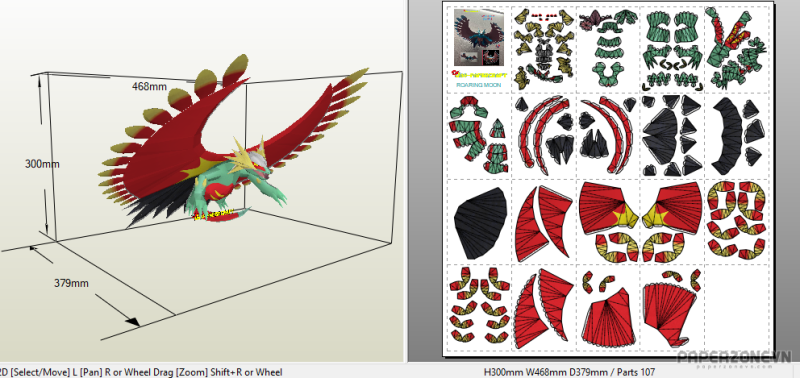Select the cover photo thumbnail on first page
This screenshot has height=378, width=800.
click(x=479, y=37)
